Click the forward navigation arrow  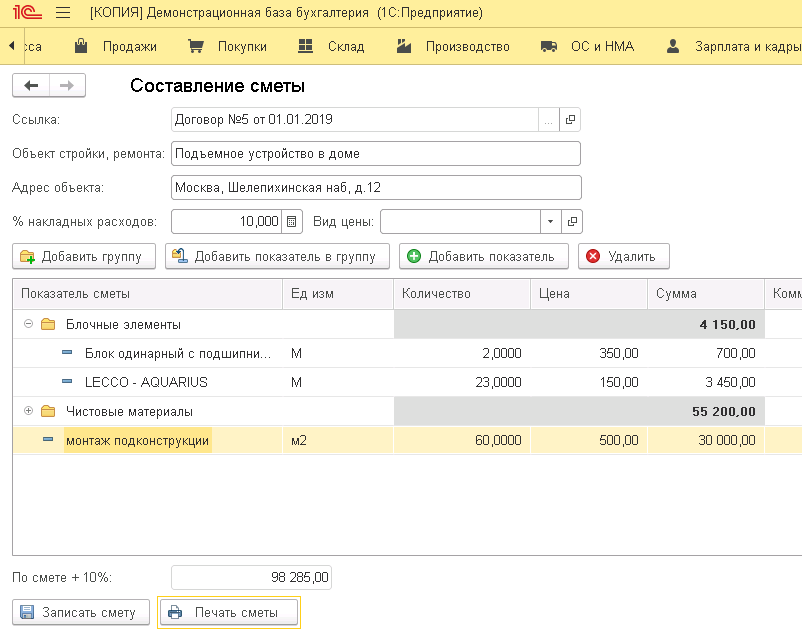point(67,86)
